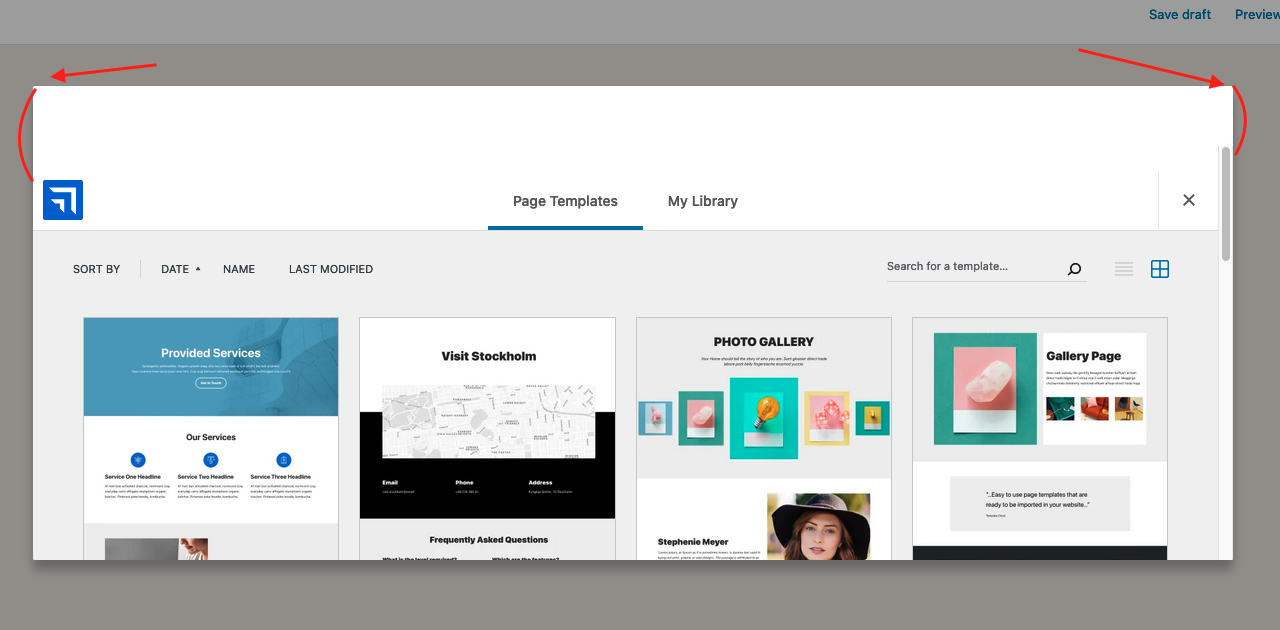Click the search magnifier icon
Image resolution: width=1280 pixels, height=630 pixels.
(x=1074, y=269)
